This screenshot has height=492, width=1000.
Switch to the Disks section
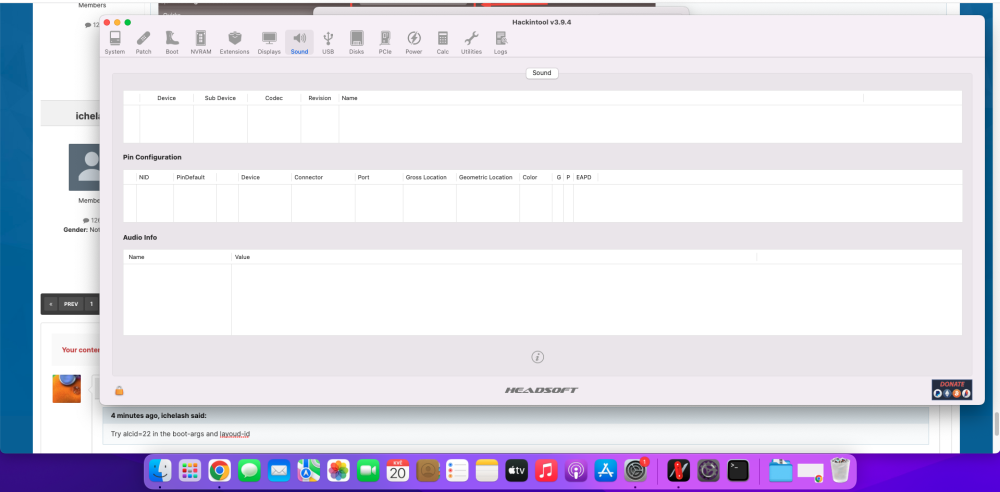tap(357, 42)
